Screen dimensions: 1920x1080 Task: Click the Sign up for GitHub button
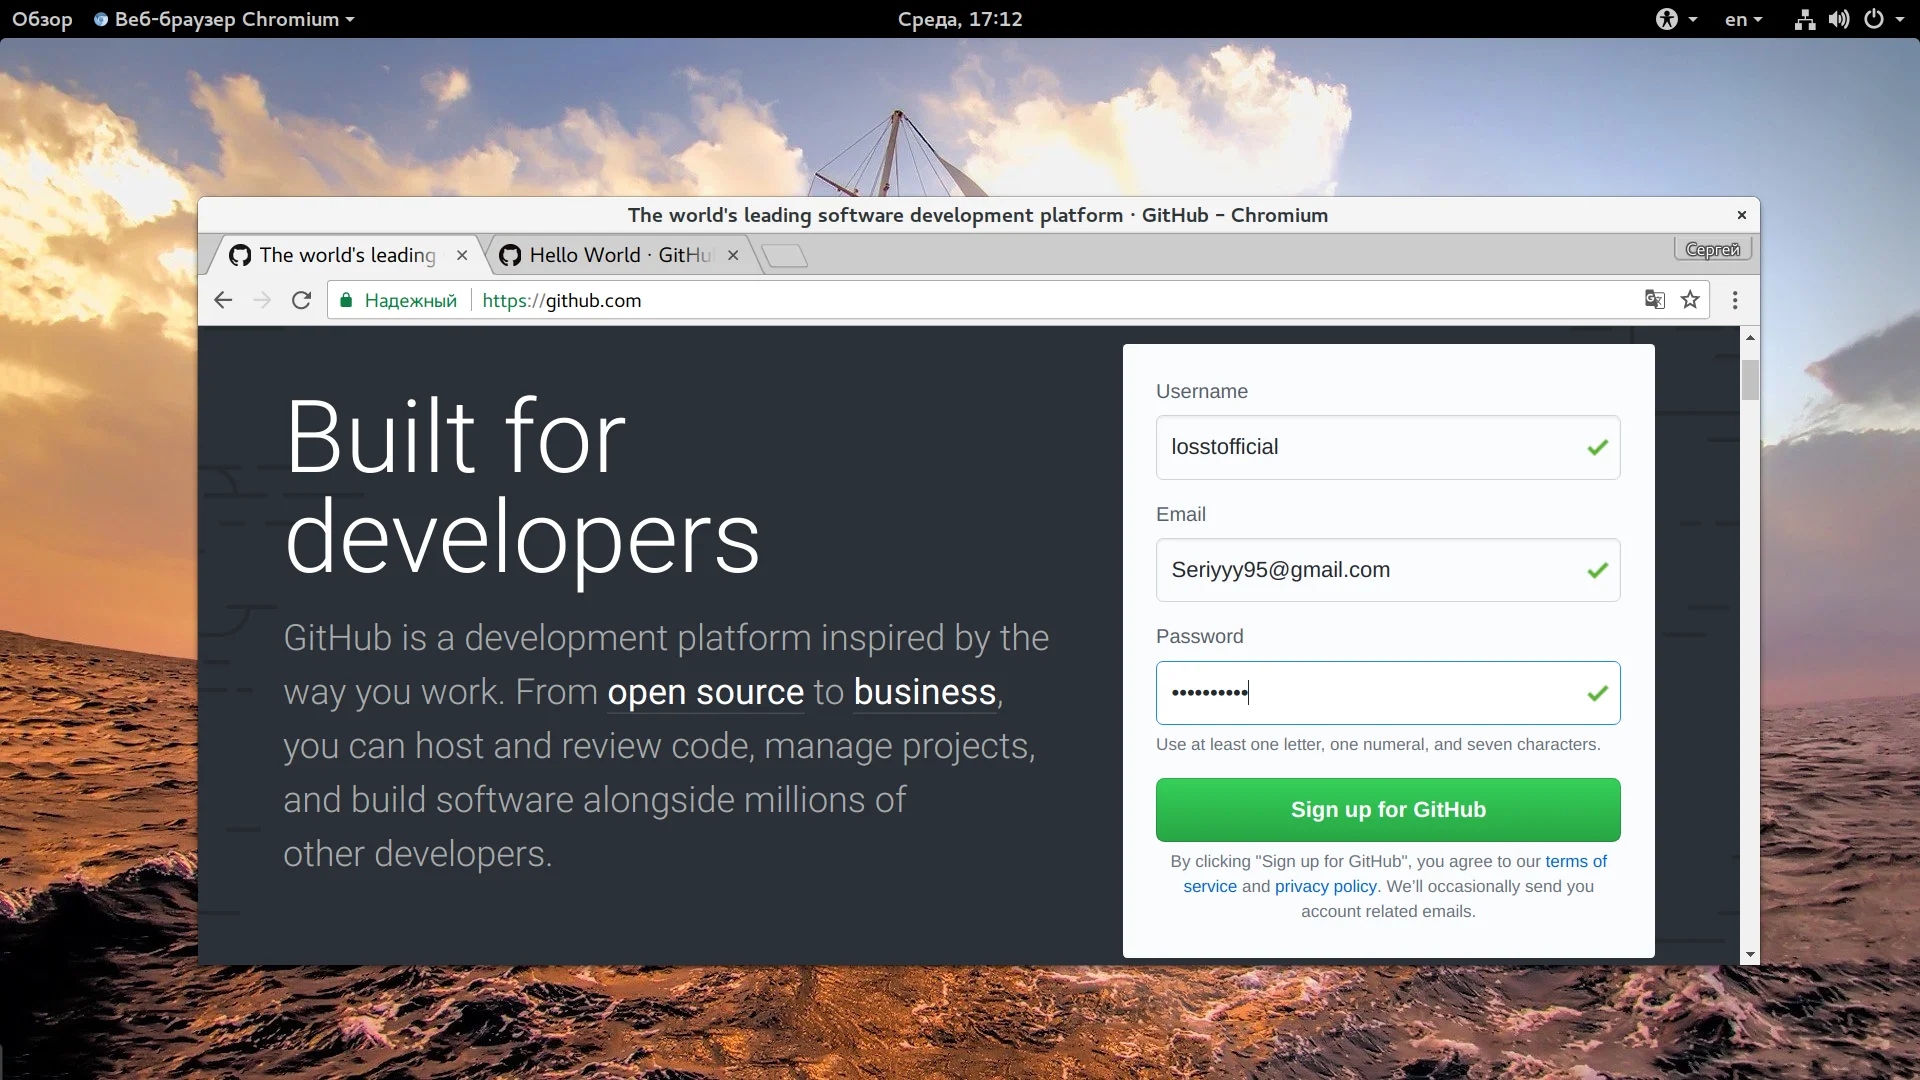coord(1387,810)
